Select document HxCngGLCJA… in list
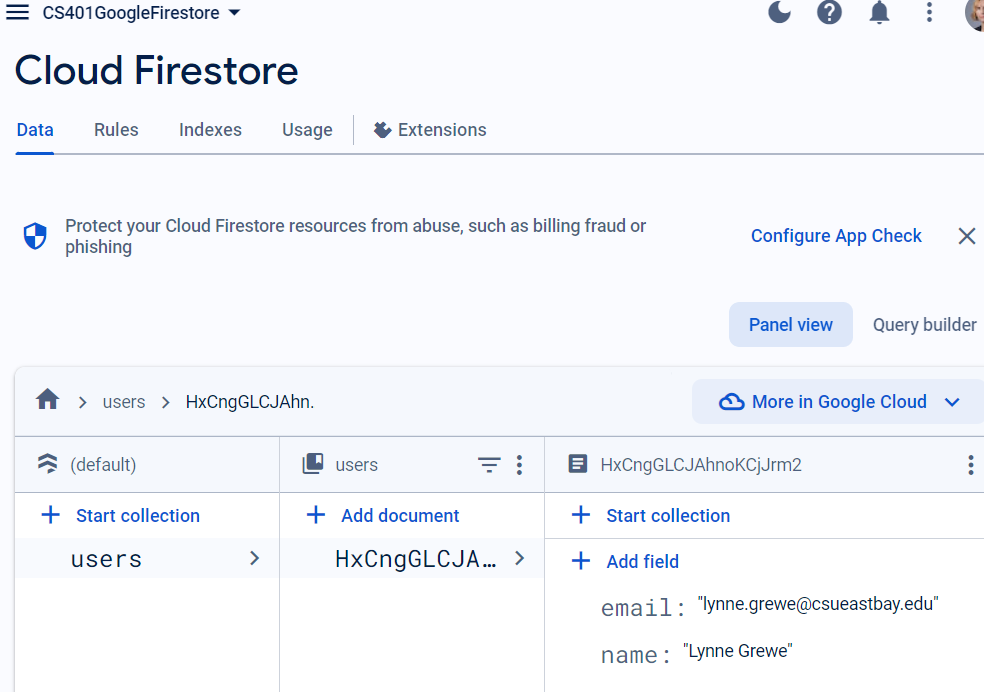Image resolution: width=984 pixels, height=692 pixels. (x=415, y=559)
